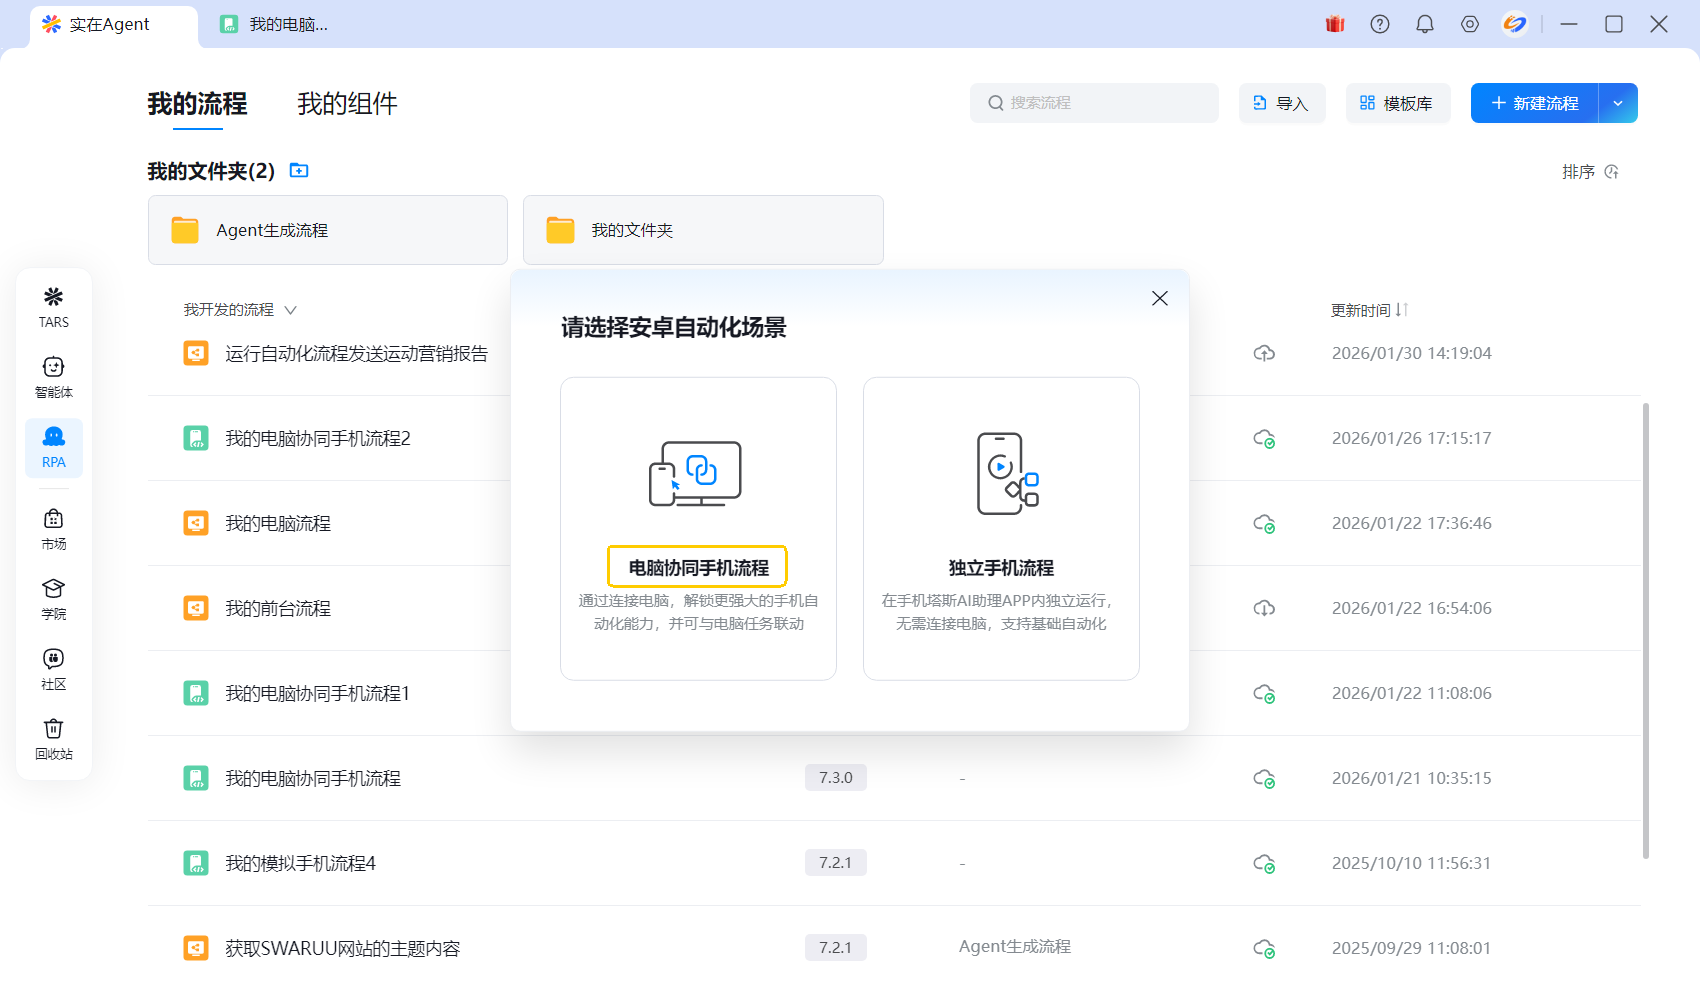Click the gift icon in title bar
1700x1000 pixels.
click(x=1335, y=24)
